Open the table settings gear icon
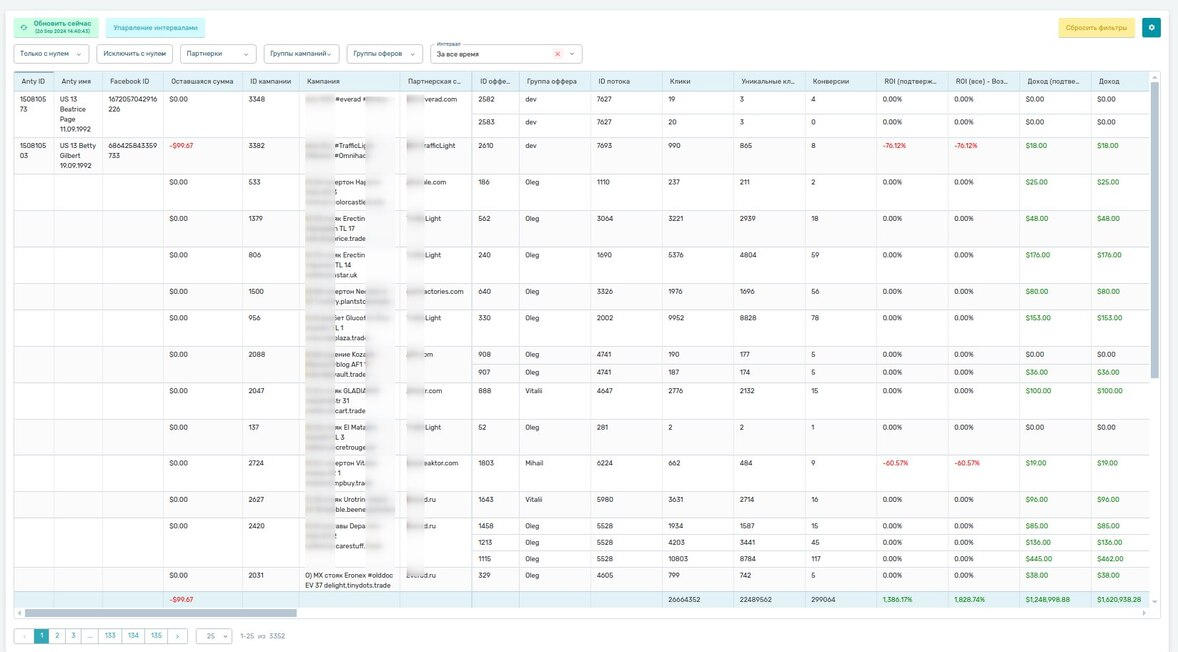 1151,28
